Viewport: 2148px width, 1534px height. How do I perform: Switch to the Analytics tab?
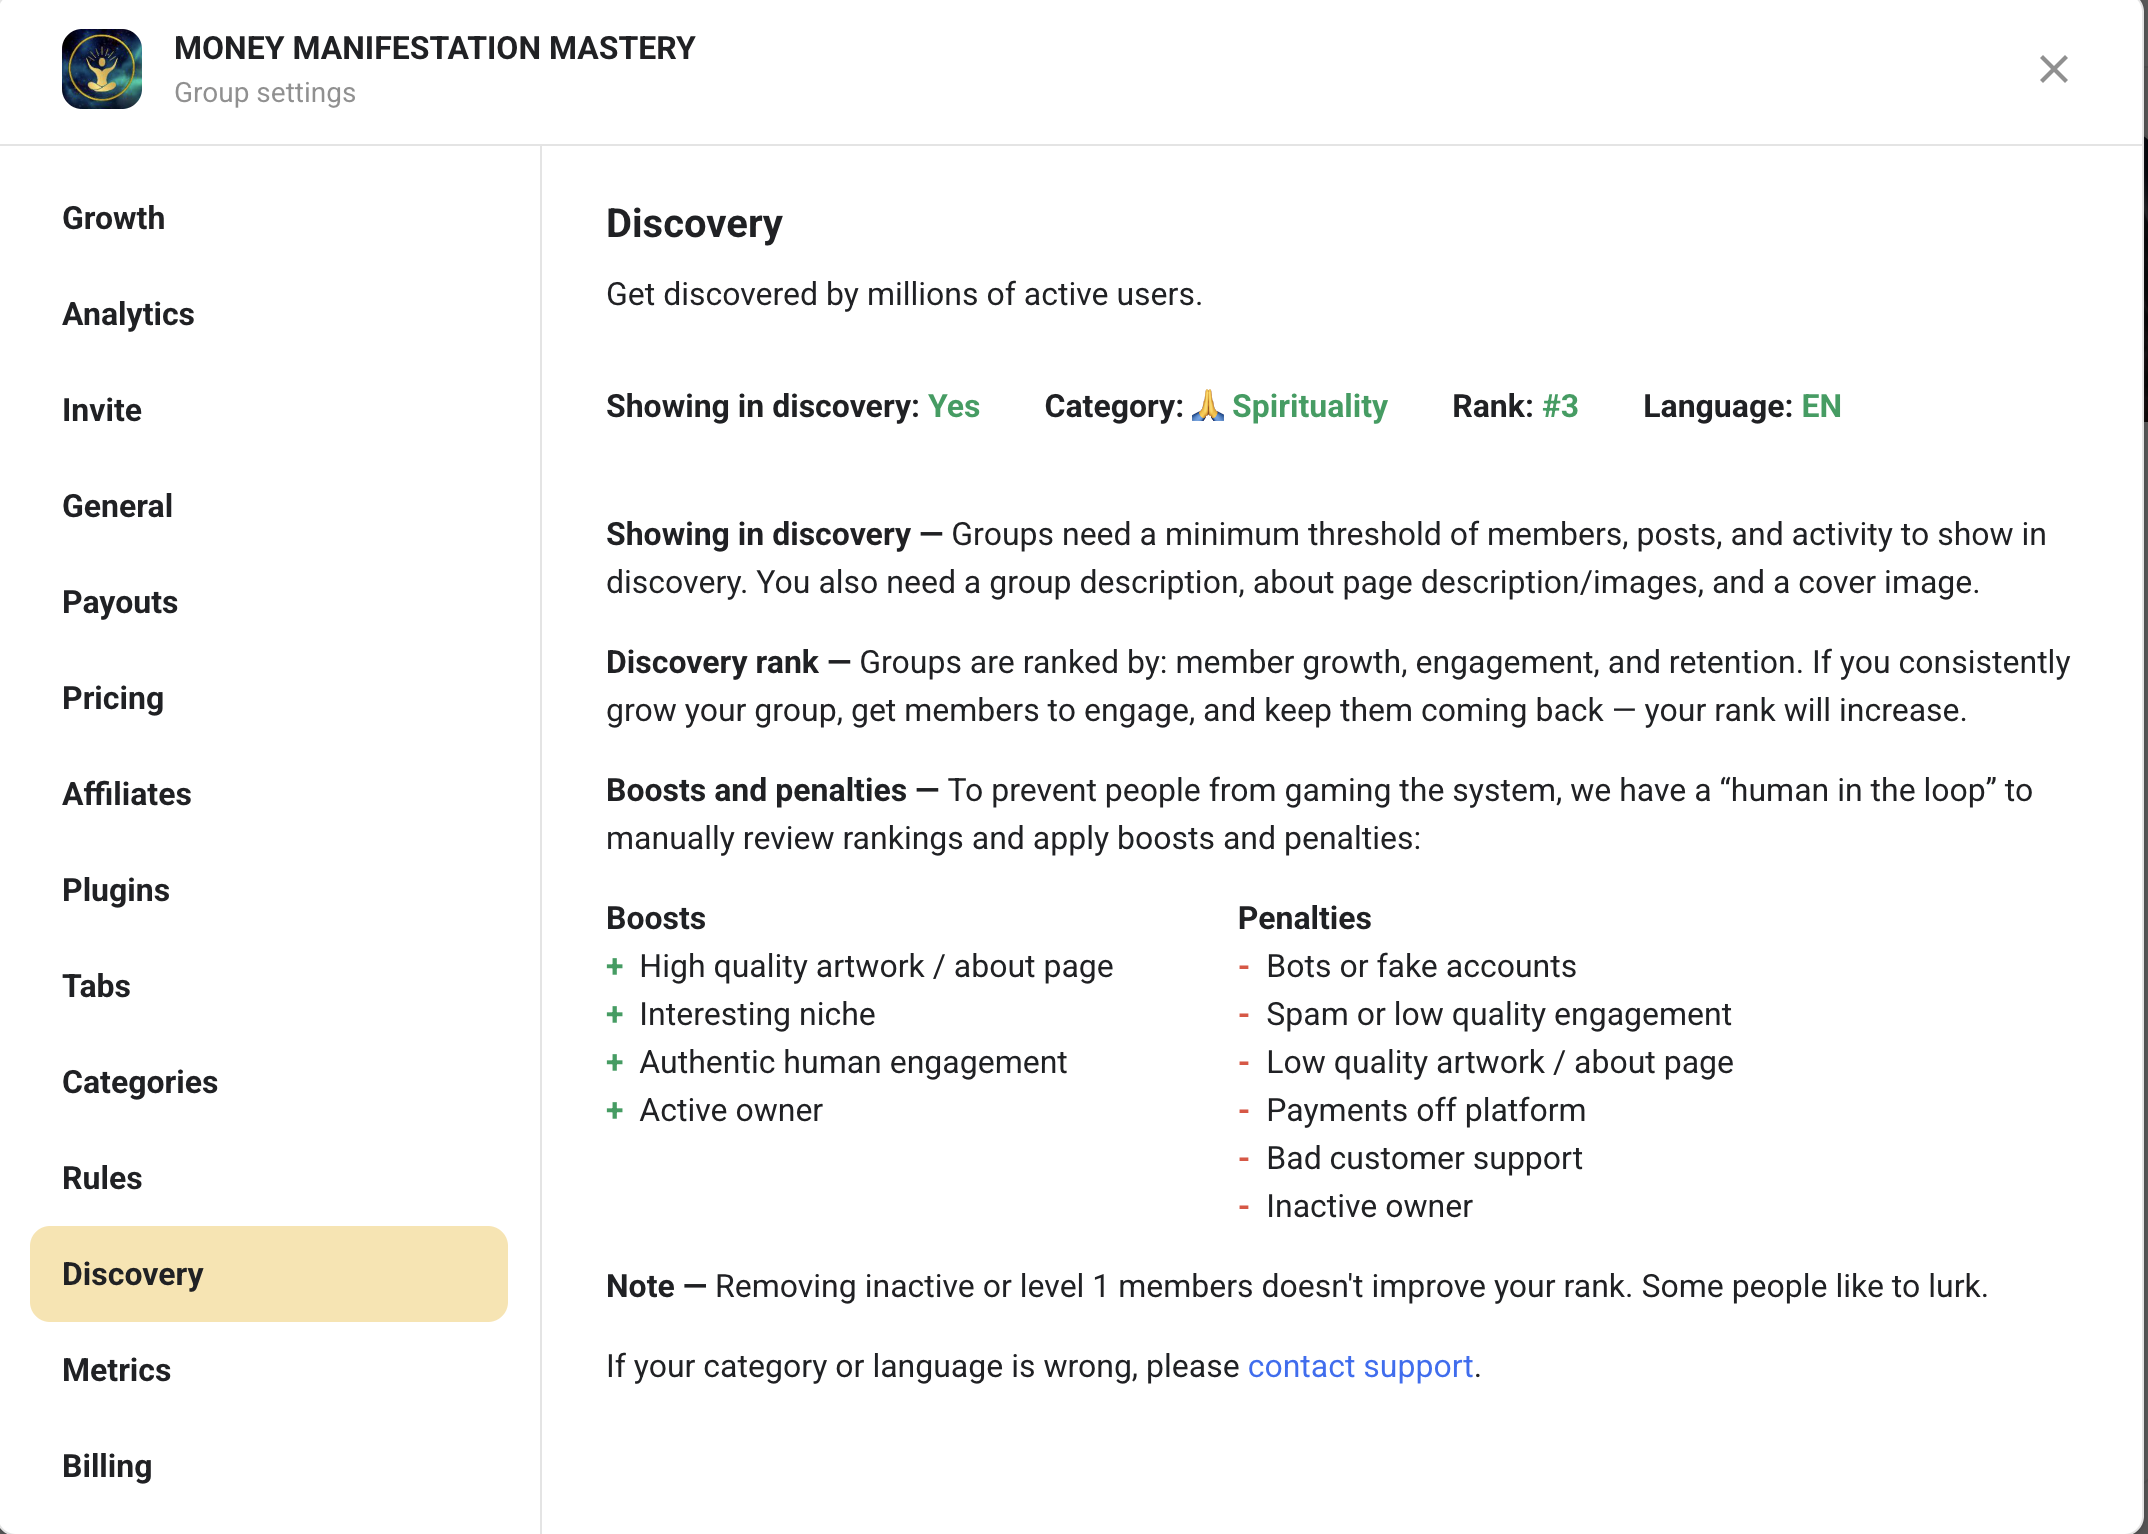pyautogui.click(x=128, y=314)
